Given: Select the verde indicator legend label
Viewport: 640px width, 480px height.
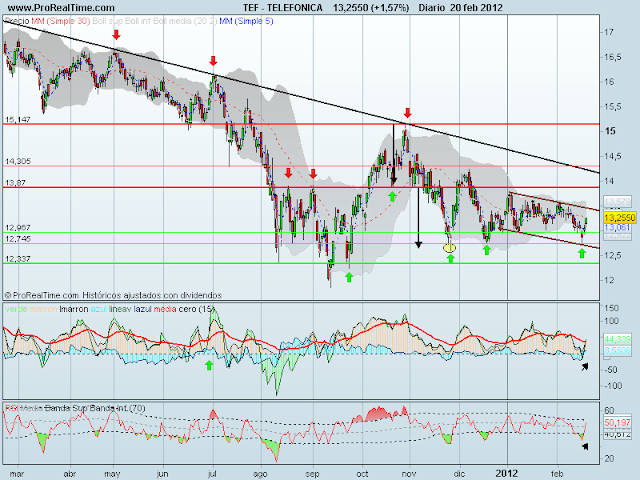Looking at the screenshot, I should (16, 309).
